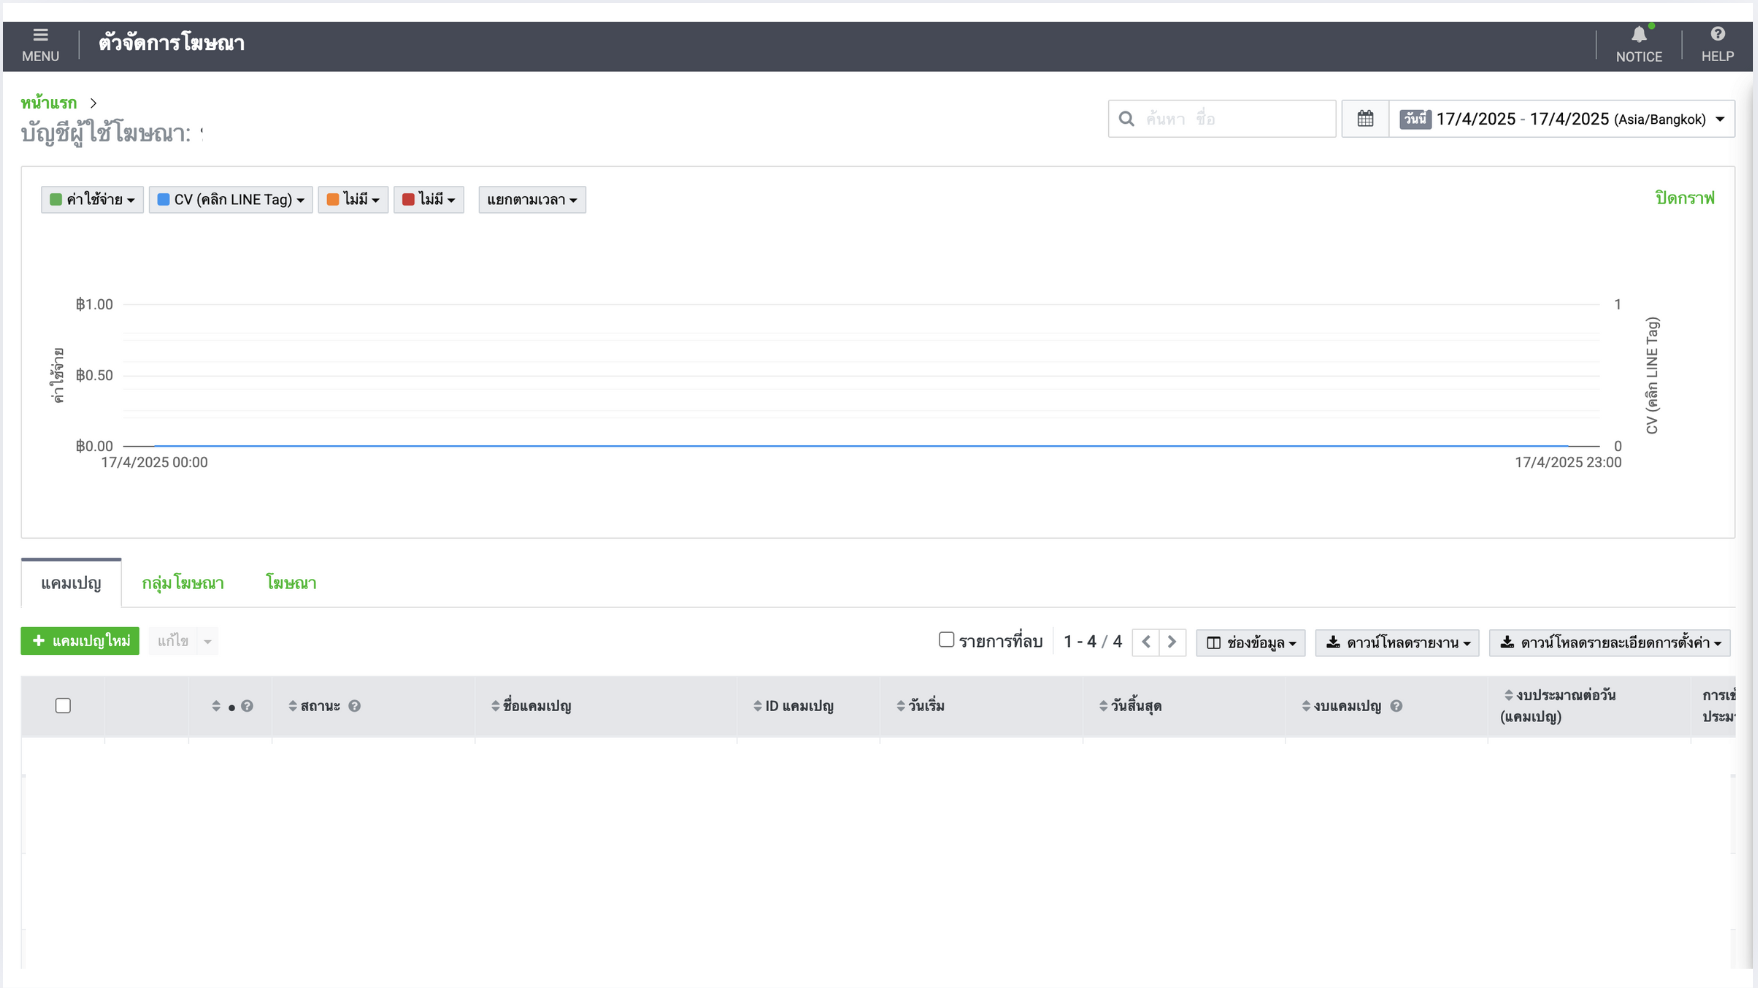Image resolution: width=1758 pixels, height=988 pixels.
Task: Open the แยกตามเวลา dropdown
Action: pyautogui.click(x=532, y=200)
